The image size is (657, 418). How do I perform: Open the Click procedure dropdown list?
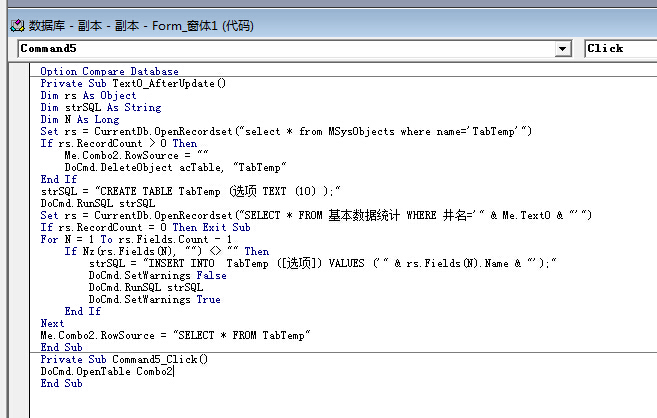pos(620,48)
